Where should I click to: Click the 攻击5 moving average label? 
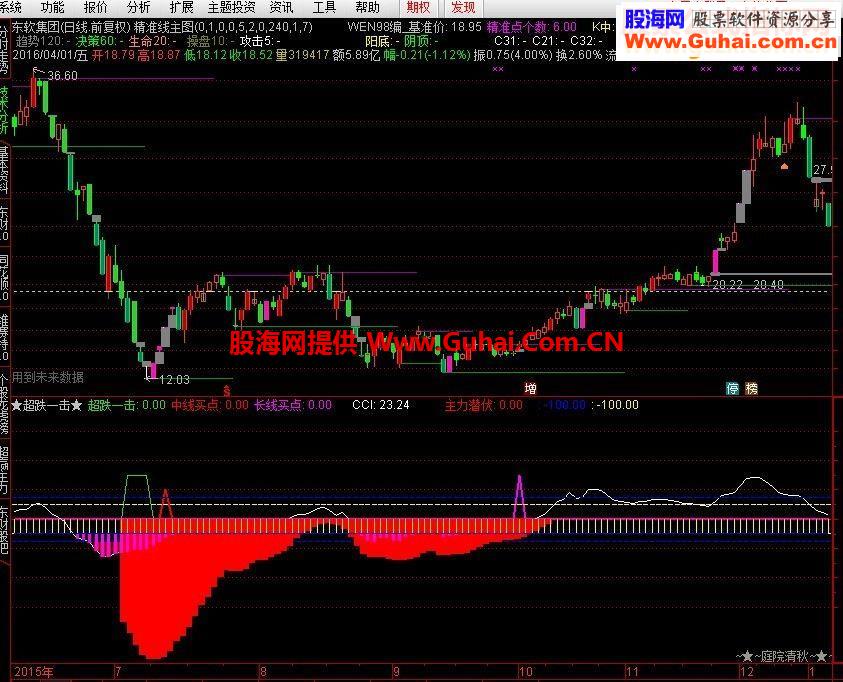point(260,41)
